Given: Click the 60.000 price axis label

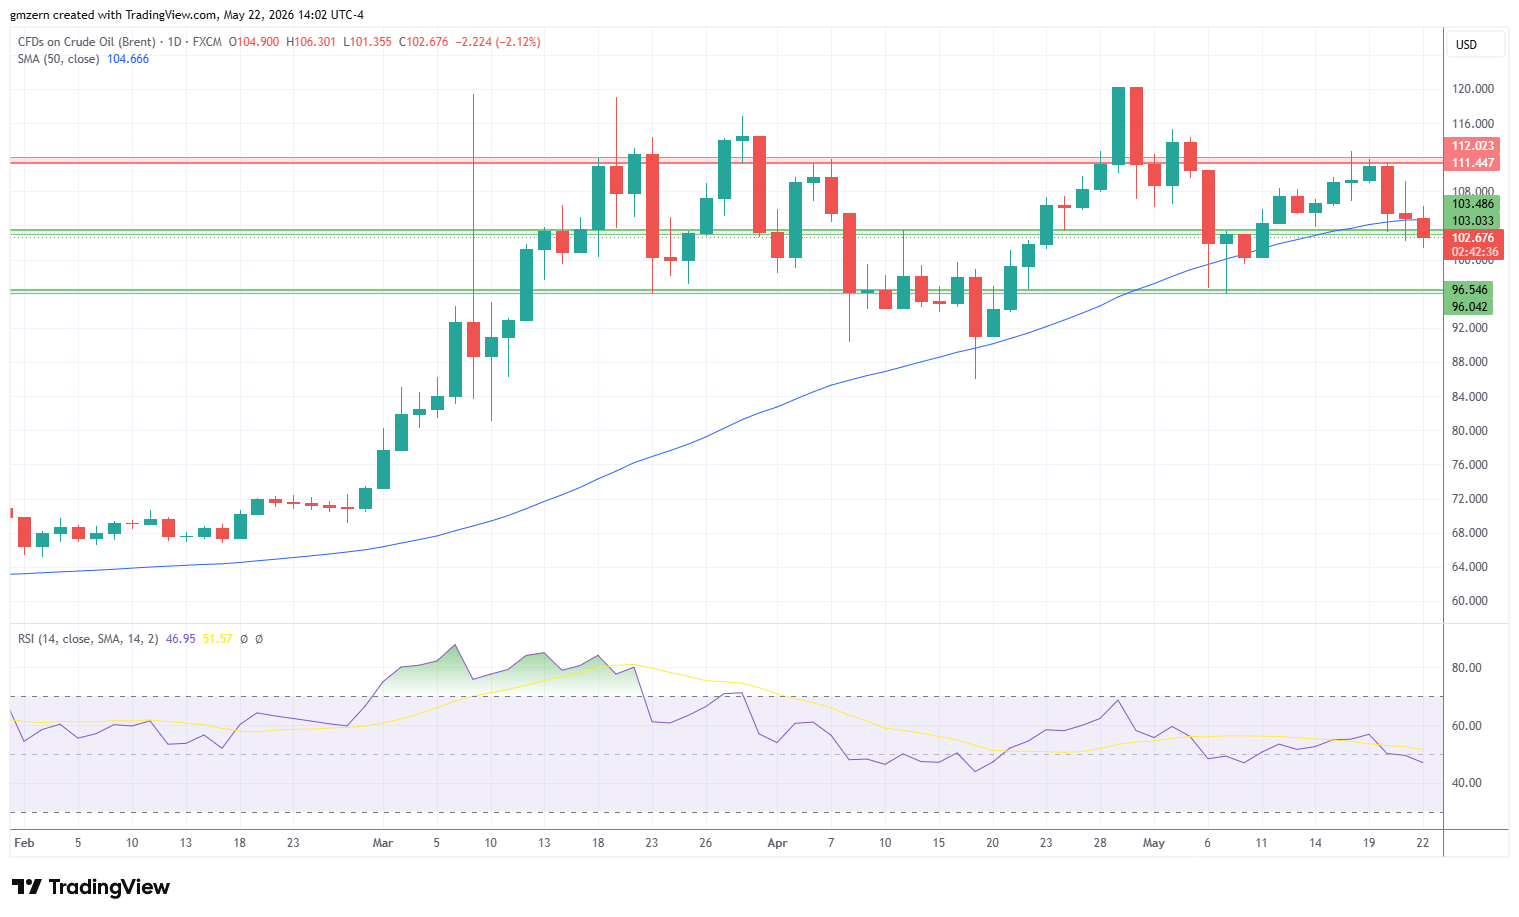Looking at the screenshot, I should (1470, 601).
